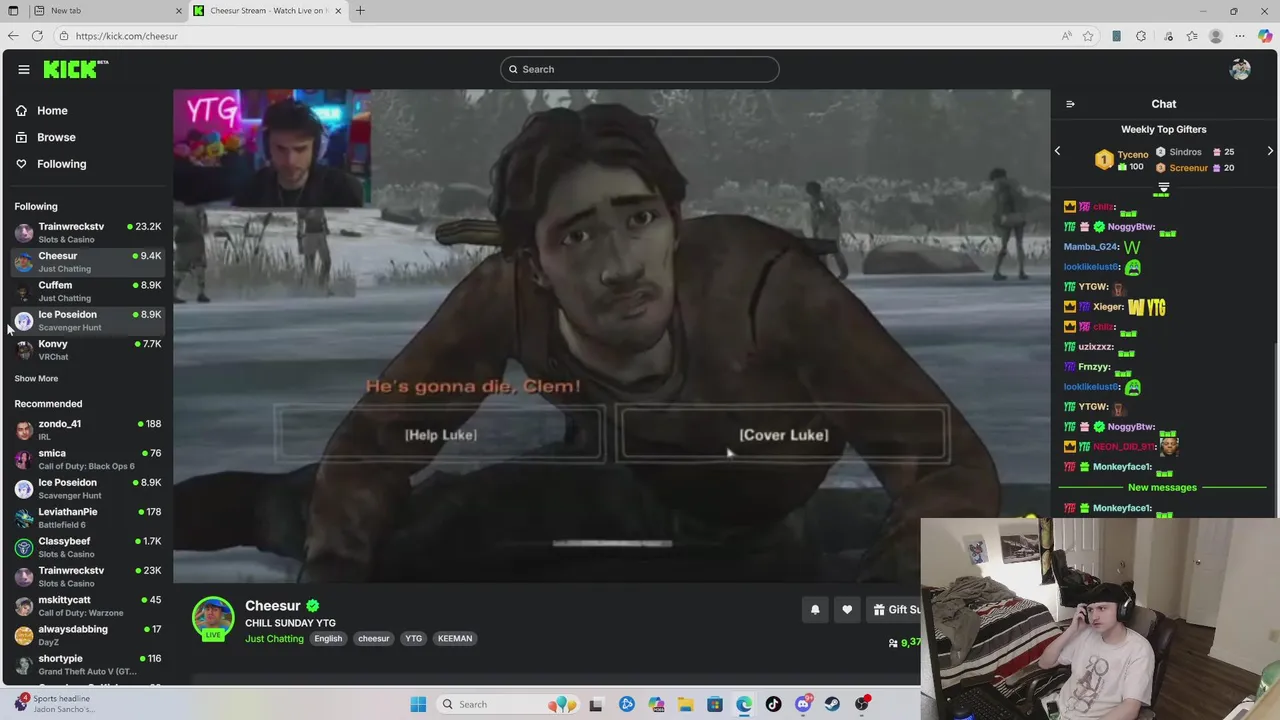Open Steam from taskbar

point(832,704)
